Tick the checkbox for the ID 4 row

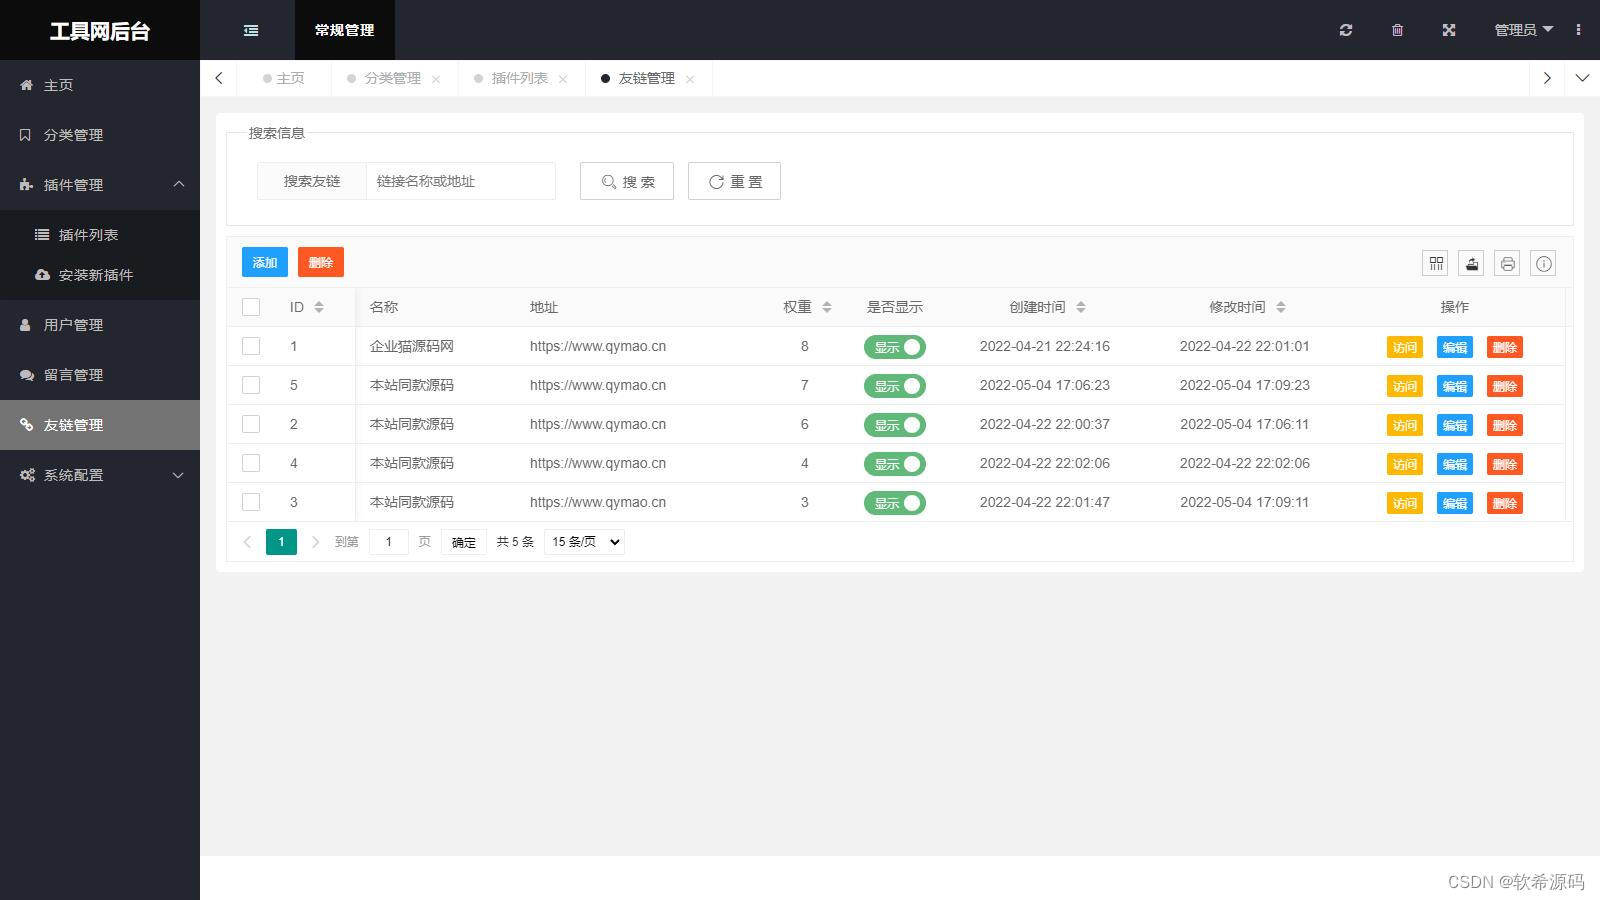tap(251, 463)
